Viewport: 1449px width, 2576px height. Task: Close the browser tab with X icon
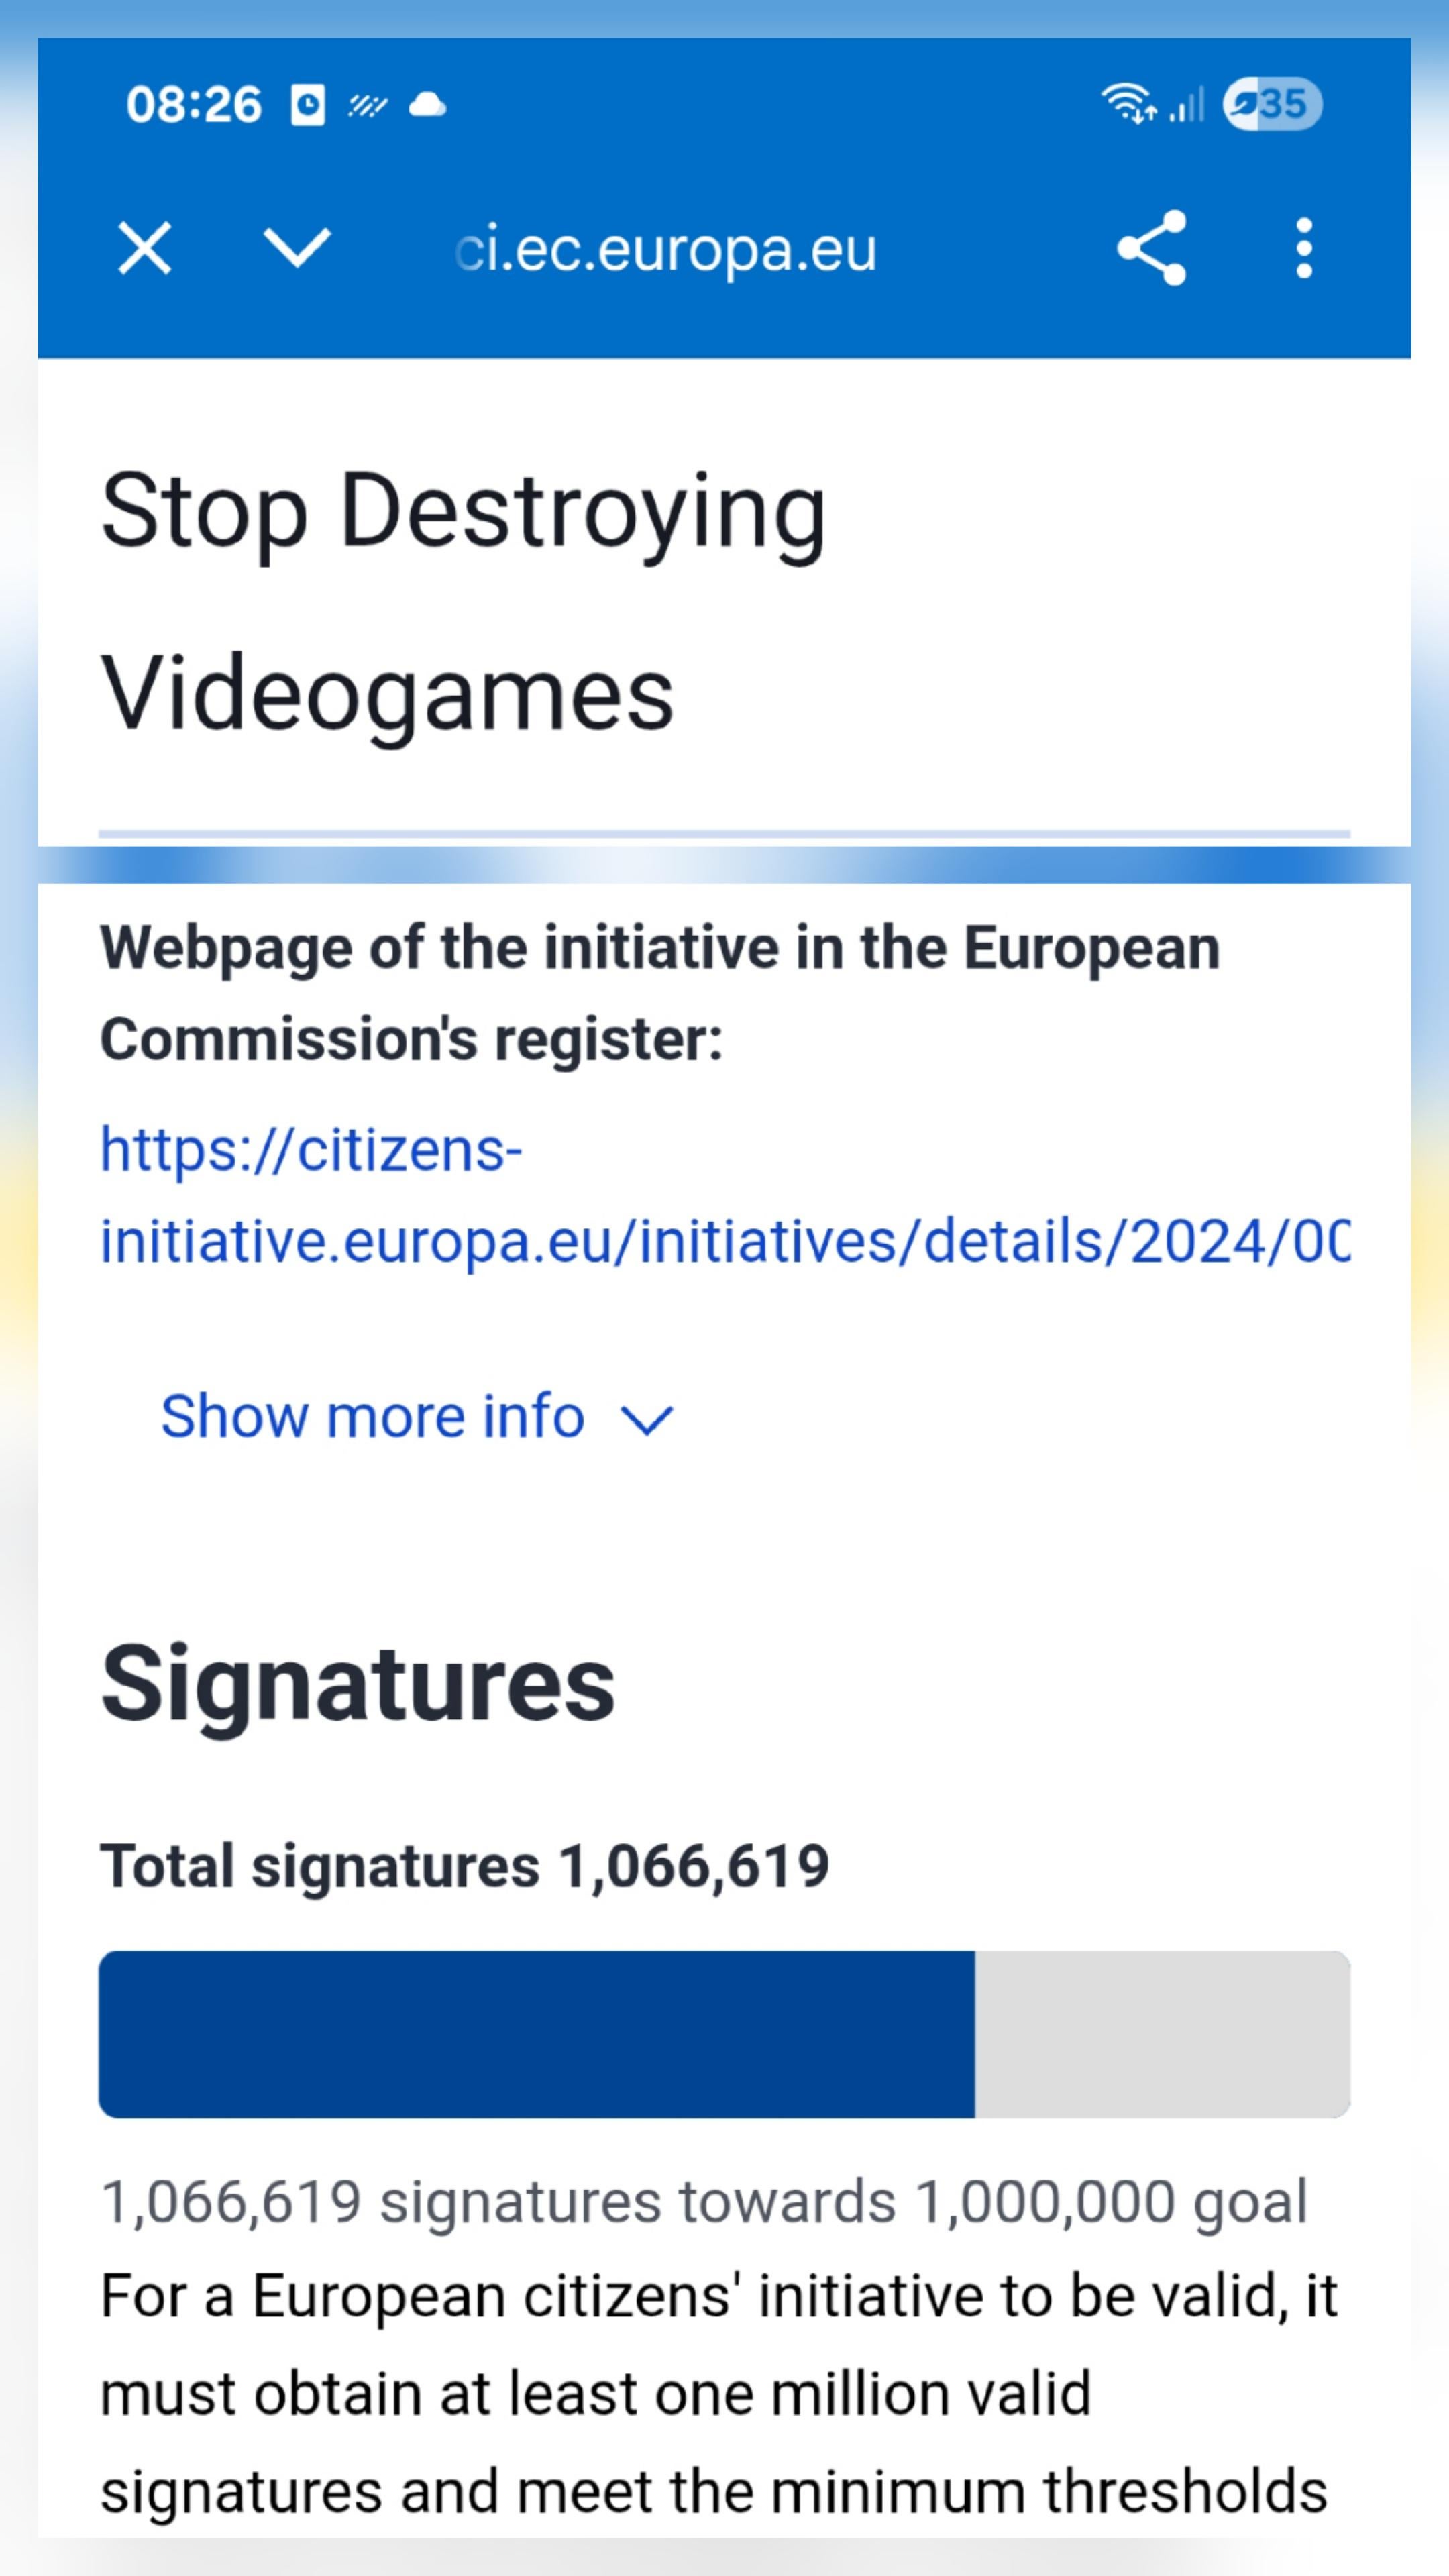tap(145, 248)
